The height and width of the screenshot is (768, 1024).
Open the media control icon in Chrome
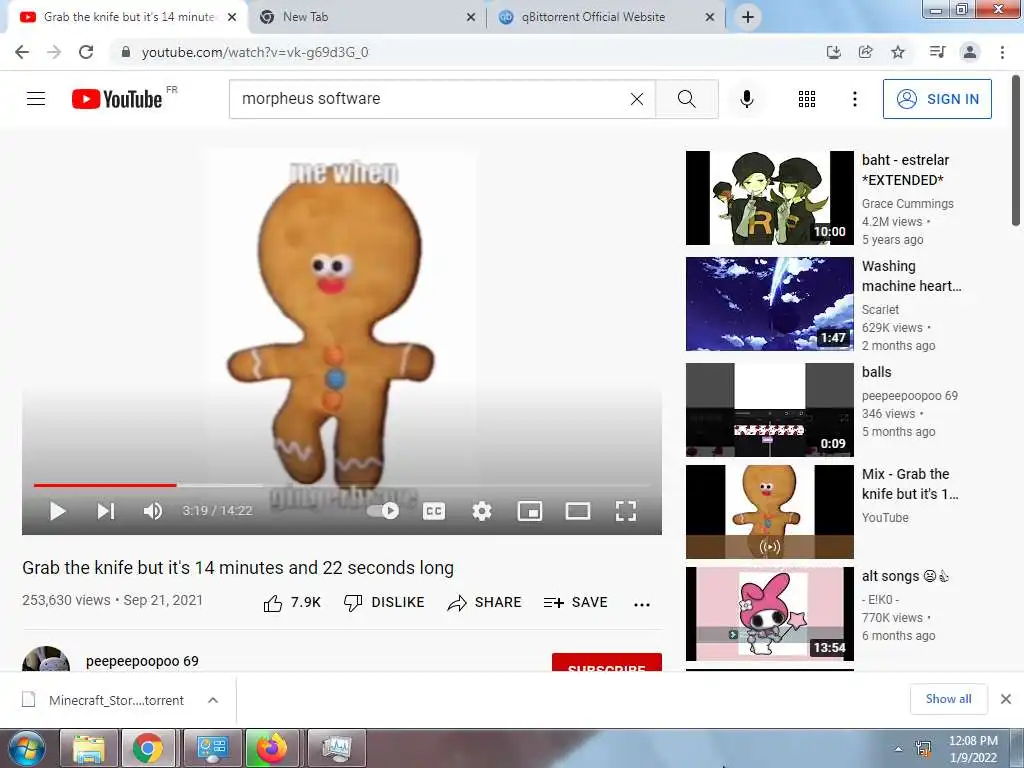(x=937, y=52)
